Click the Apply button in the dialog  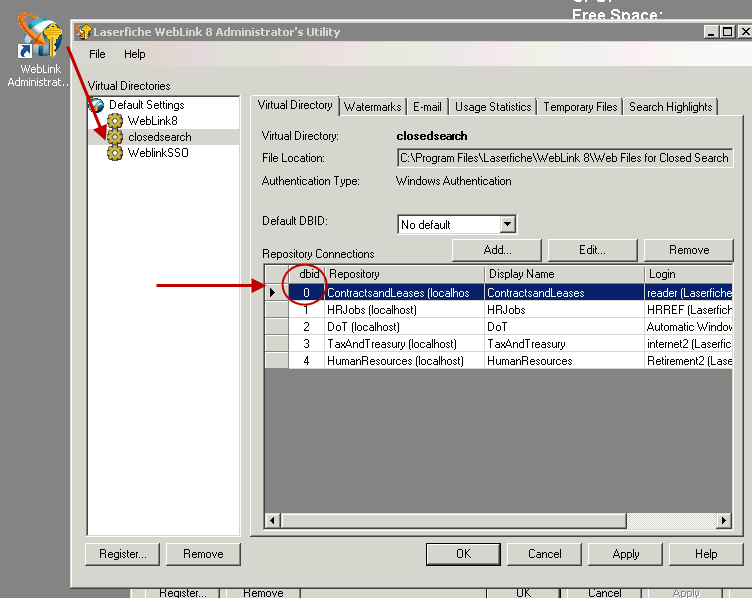pos(625,554)
